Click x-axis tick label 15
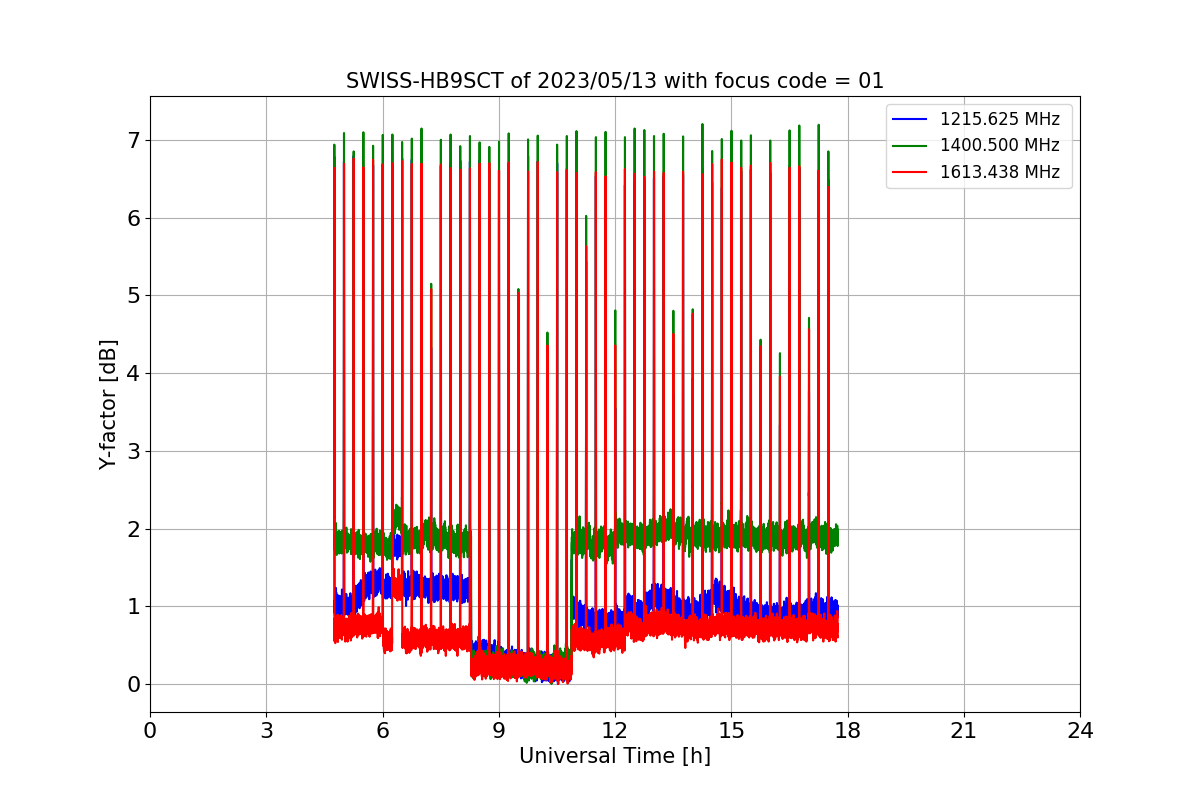 731,731
